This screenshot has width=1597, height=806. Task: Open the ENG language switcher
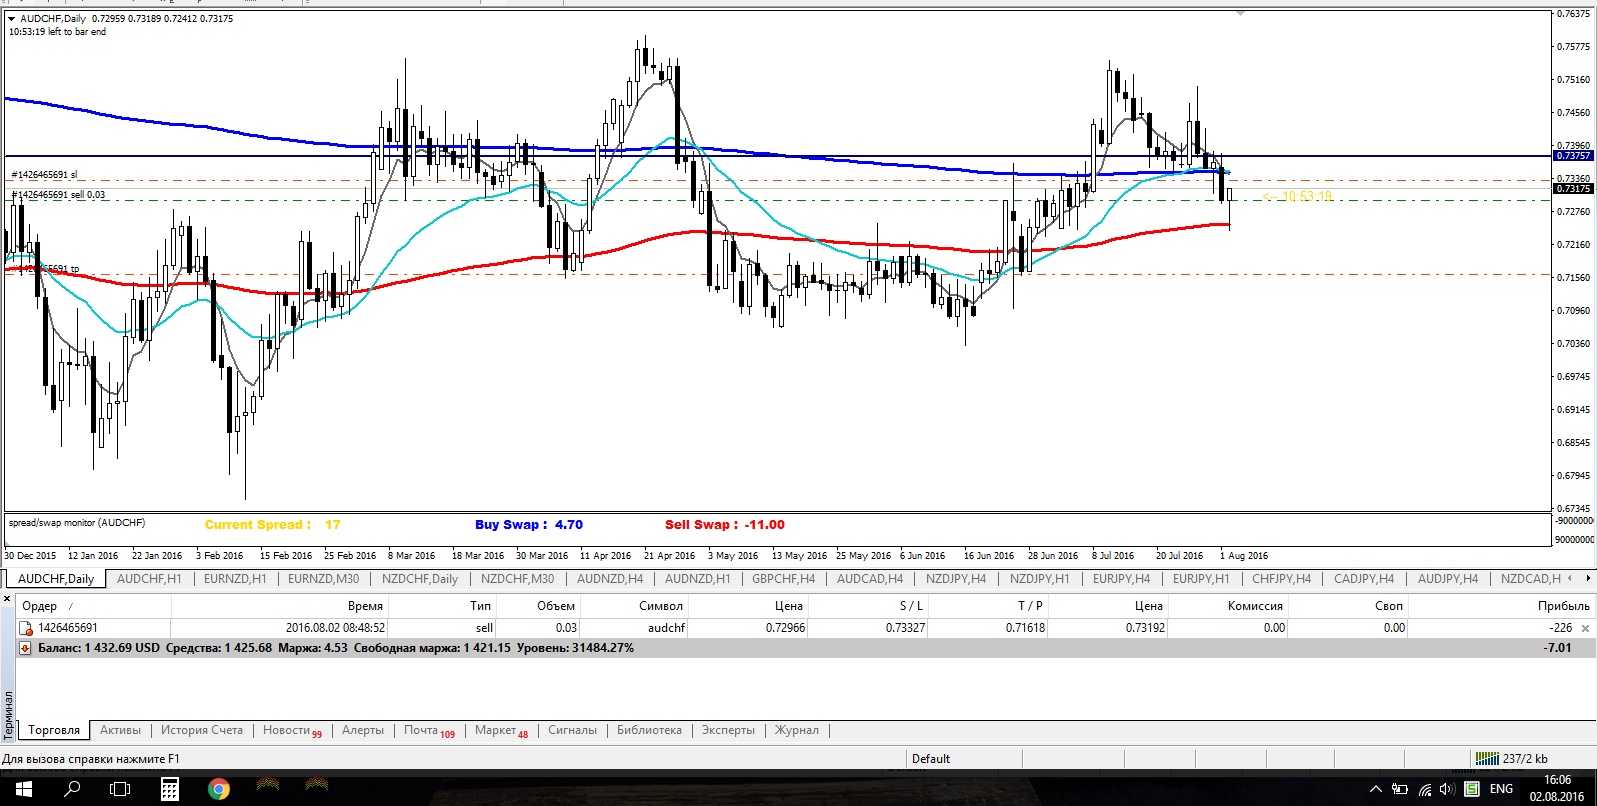(1501, 789)
